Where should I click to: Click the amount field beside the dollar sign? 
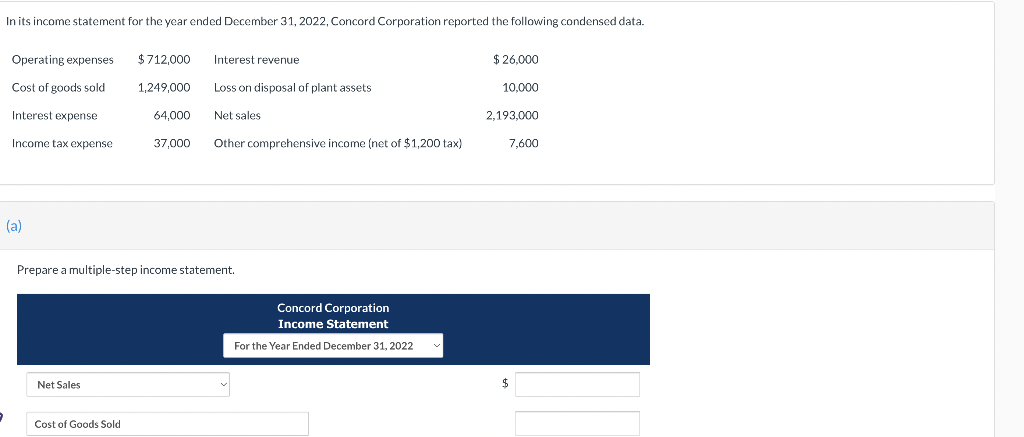coord(577,384)
